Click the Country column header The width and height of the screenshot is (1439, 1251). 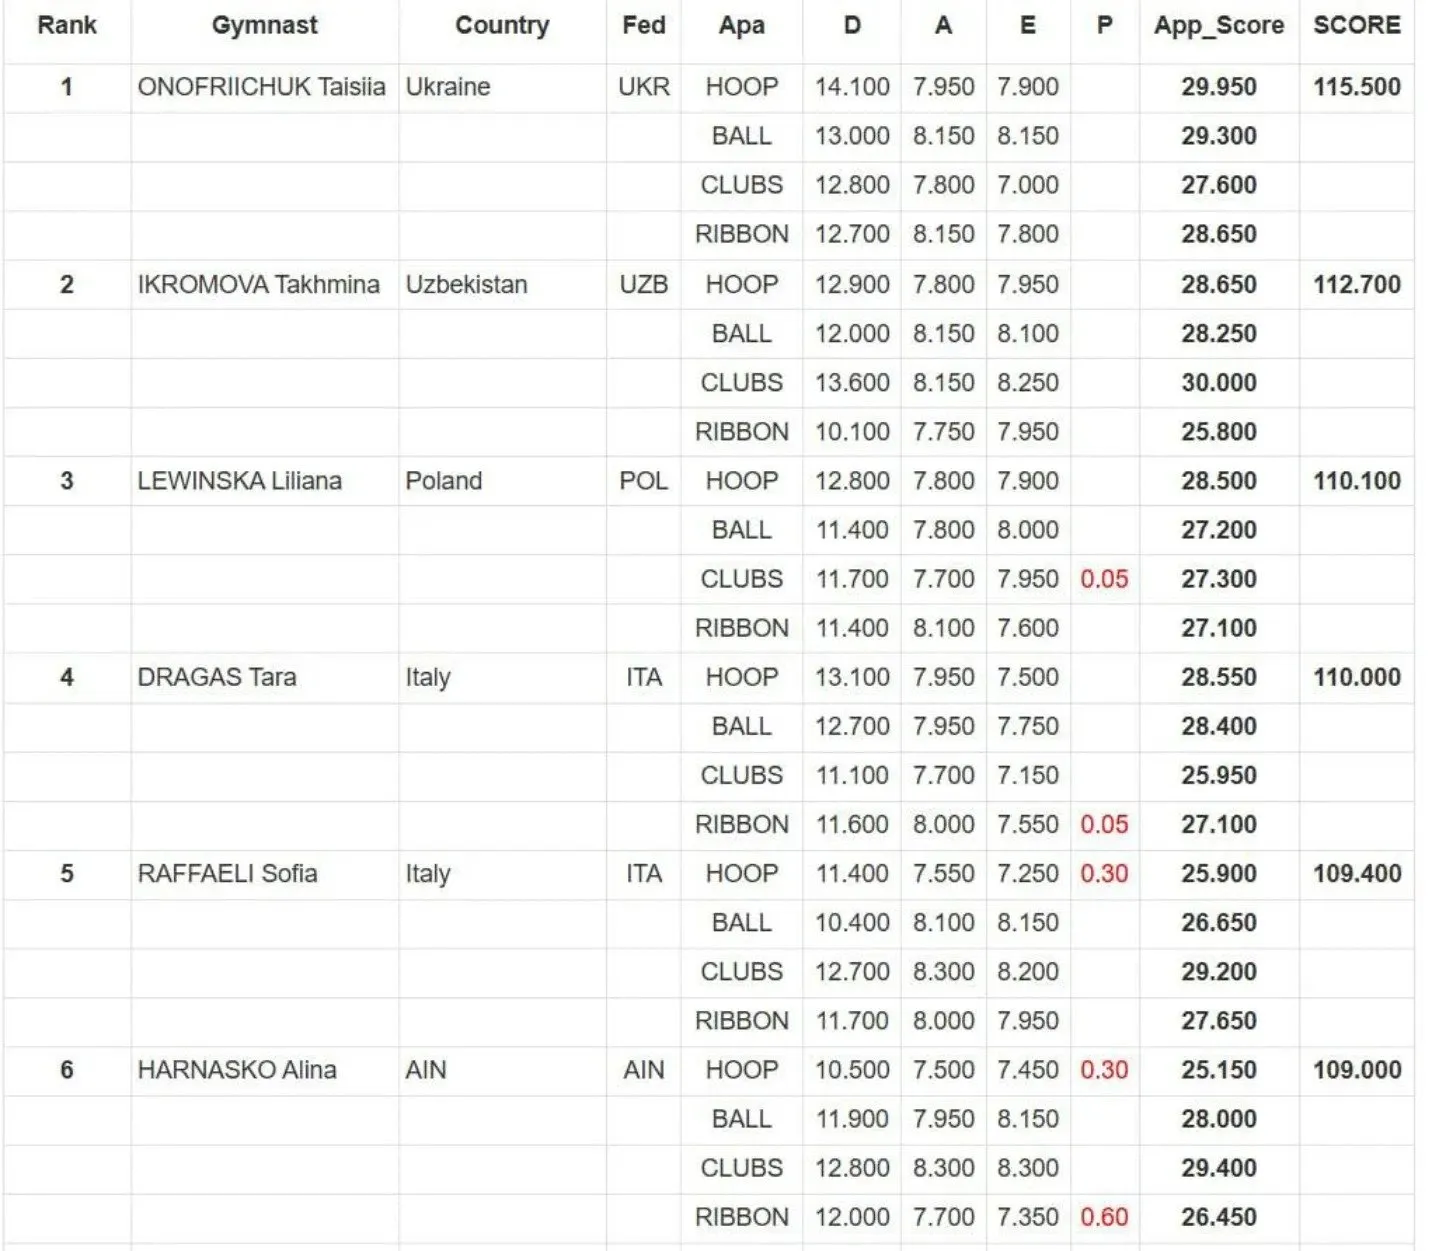pyautogui.click(x=502, y=26)
